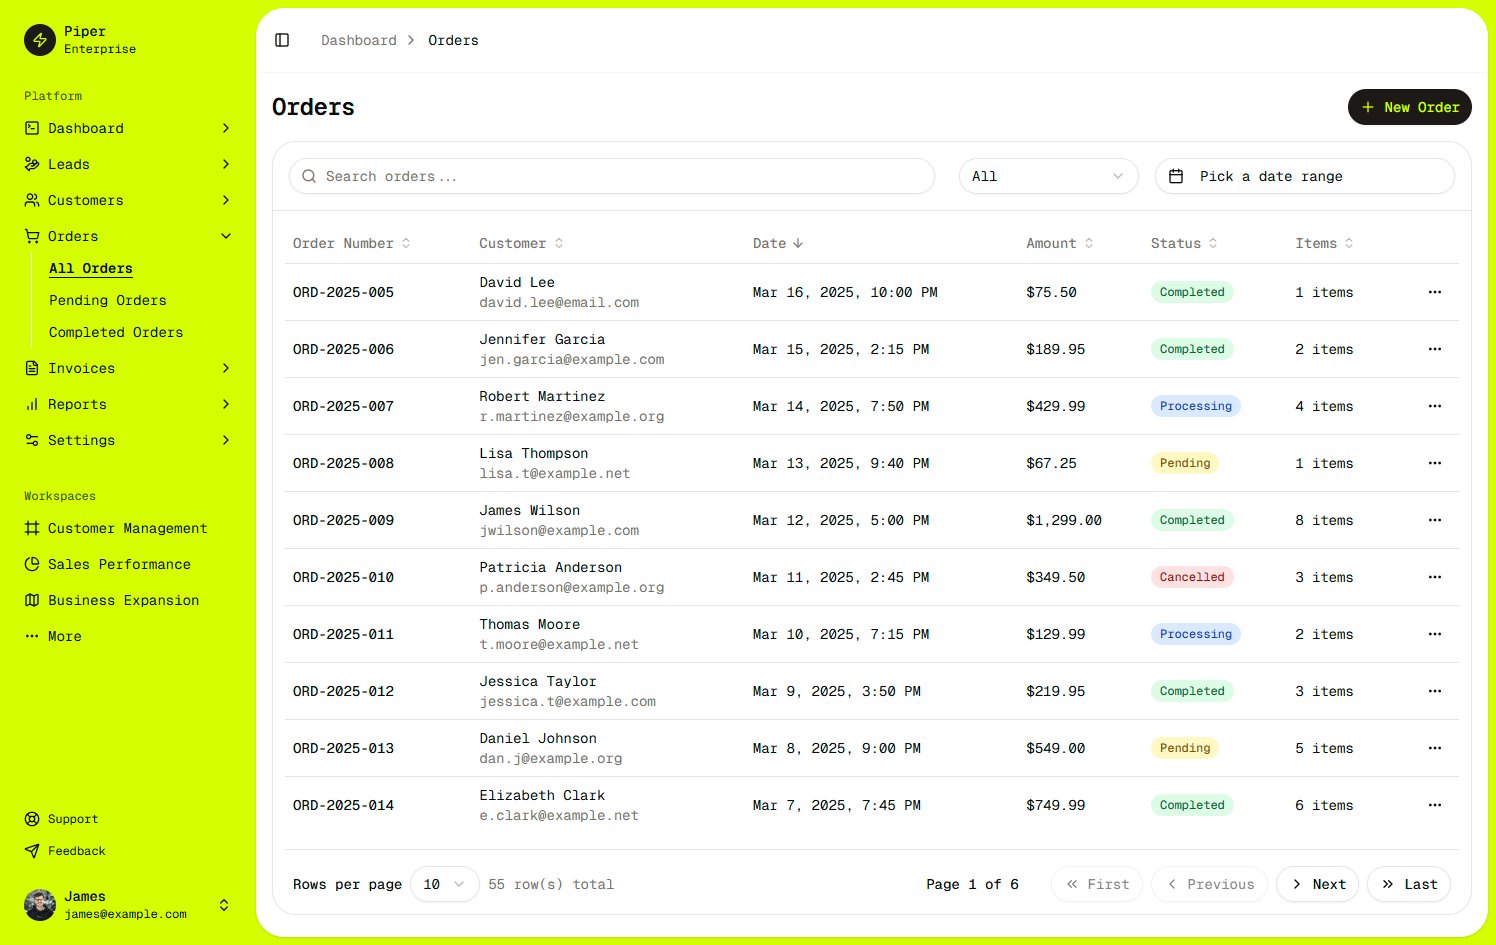Open Pending Orders in the sidebar
Viewport: 1496px width, 945px height.
108,300
